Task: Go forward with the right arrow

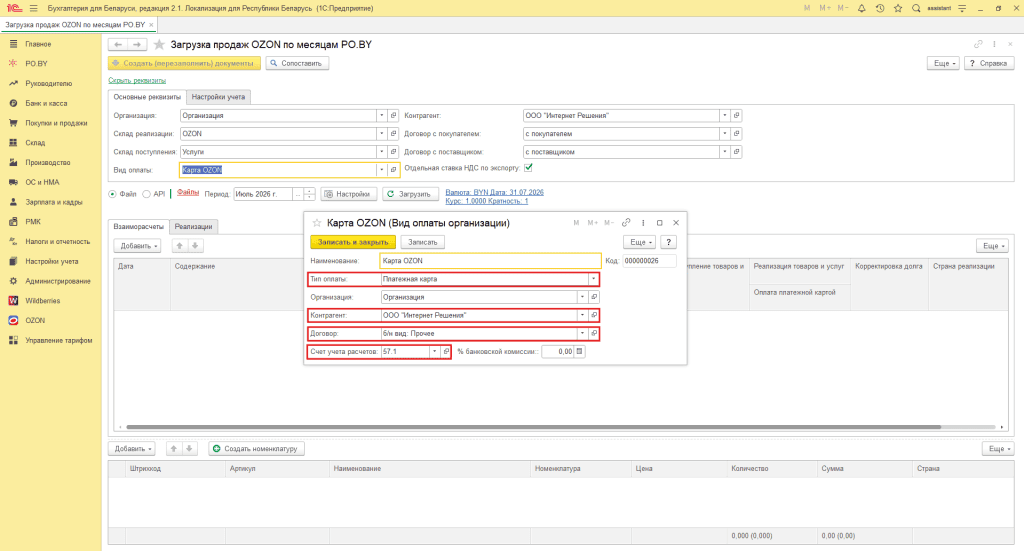Action: (x=136, y=44)
